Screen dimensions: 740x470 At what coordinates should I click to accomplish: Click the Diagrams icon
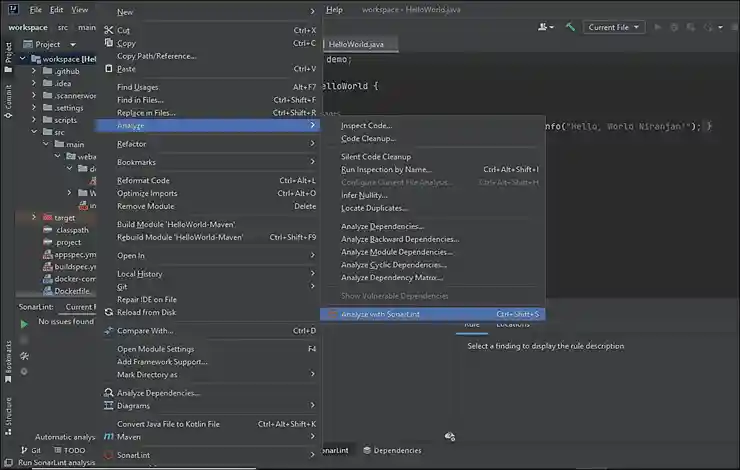click(109, 405)
